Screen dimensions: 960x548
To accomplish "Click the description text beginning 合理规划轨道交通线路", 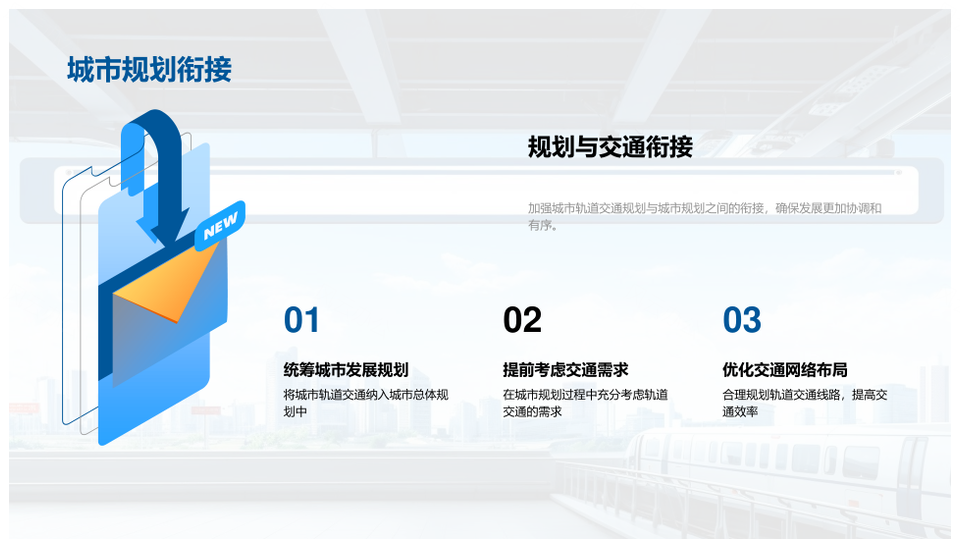I will 805,403.
